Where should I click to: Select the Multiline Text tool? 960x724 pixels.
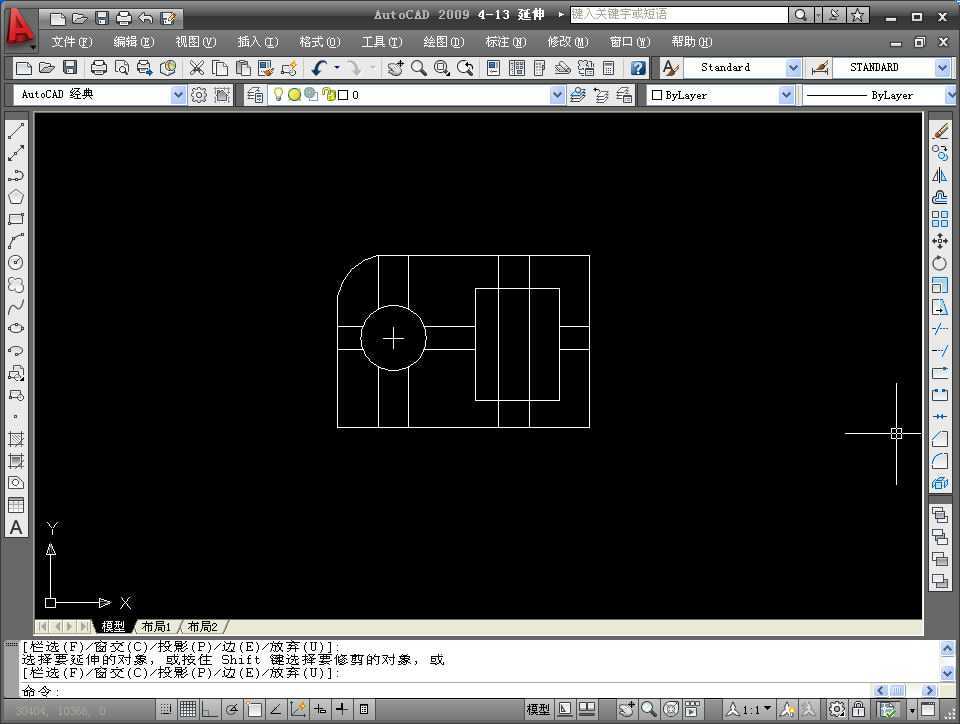[16, 527]
